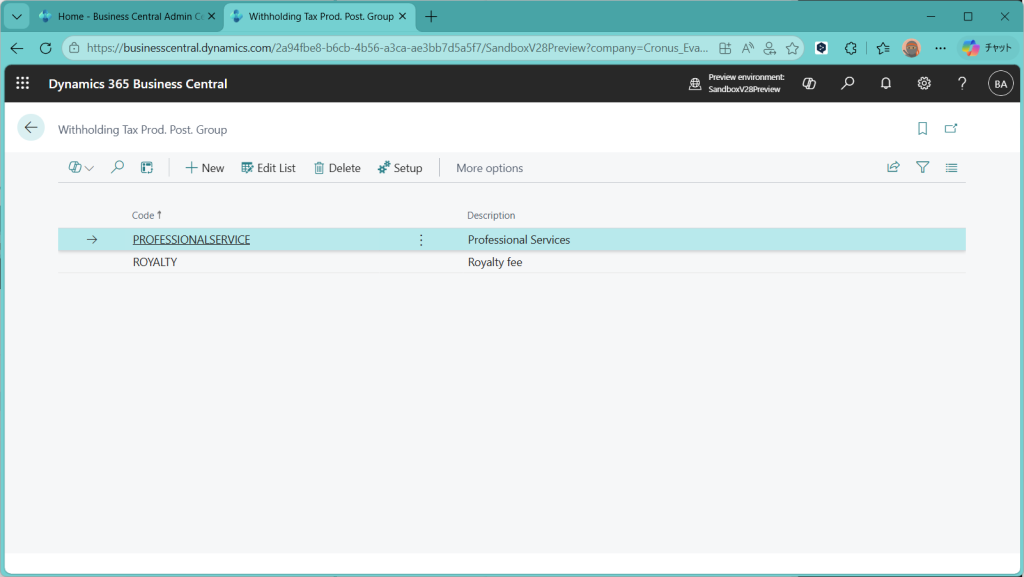The width and height of the screenshot is (1024, 577).
Task: Show row options for PROFESSIONALSERVICE
Action: 420,240
